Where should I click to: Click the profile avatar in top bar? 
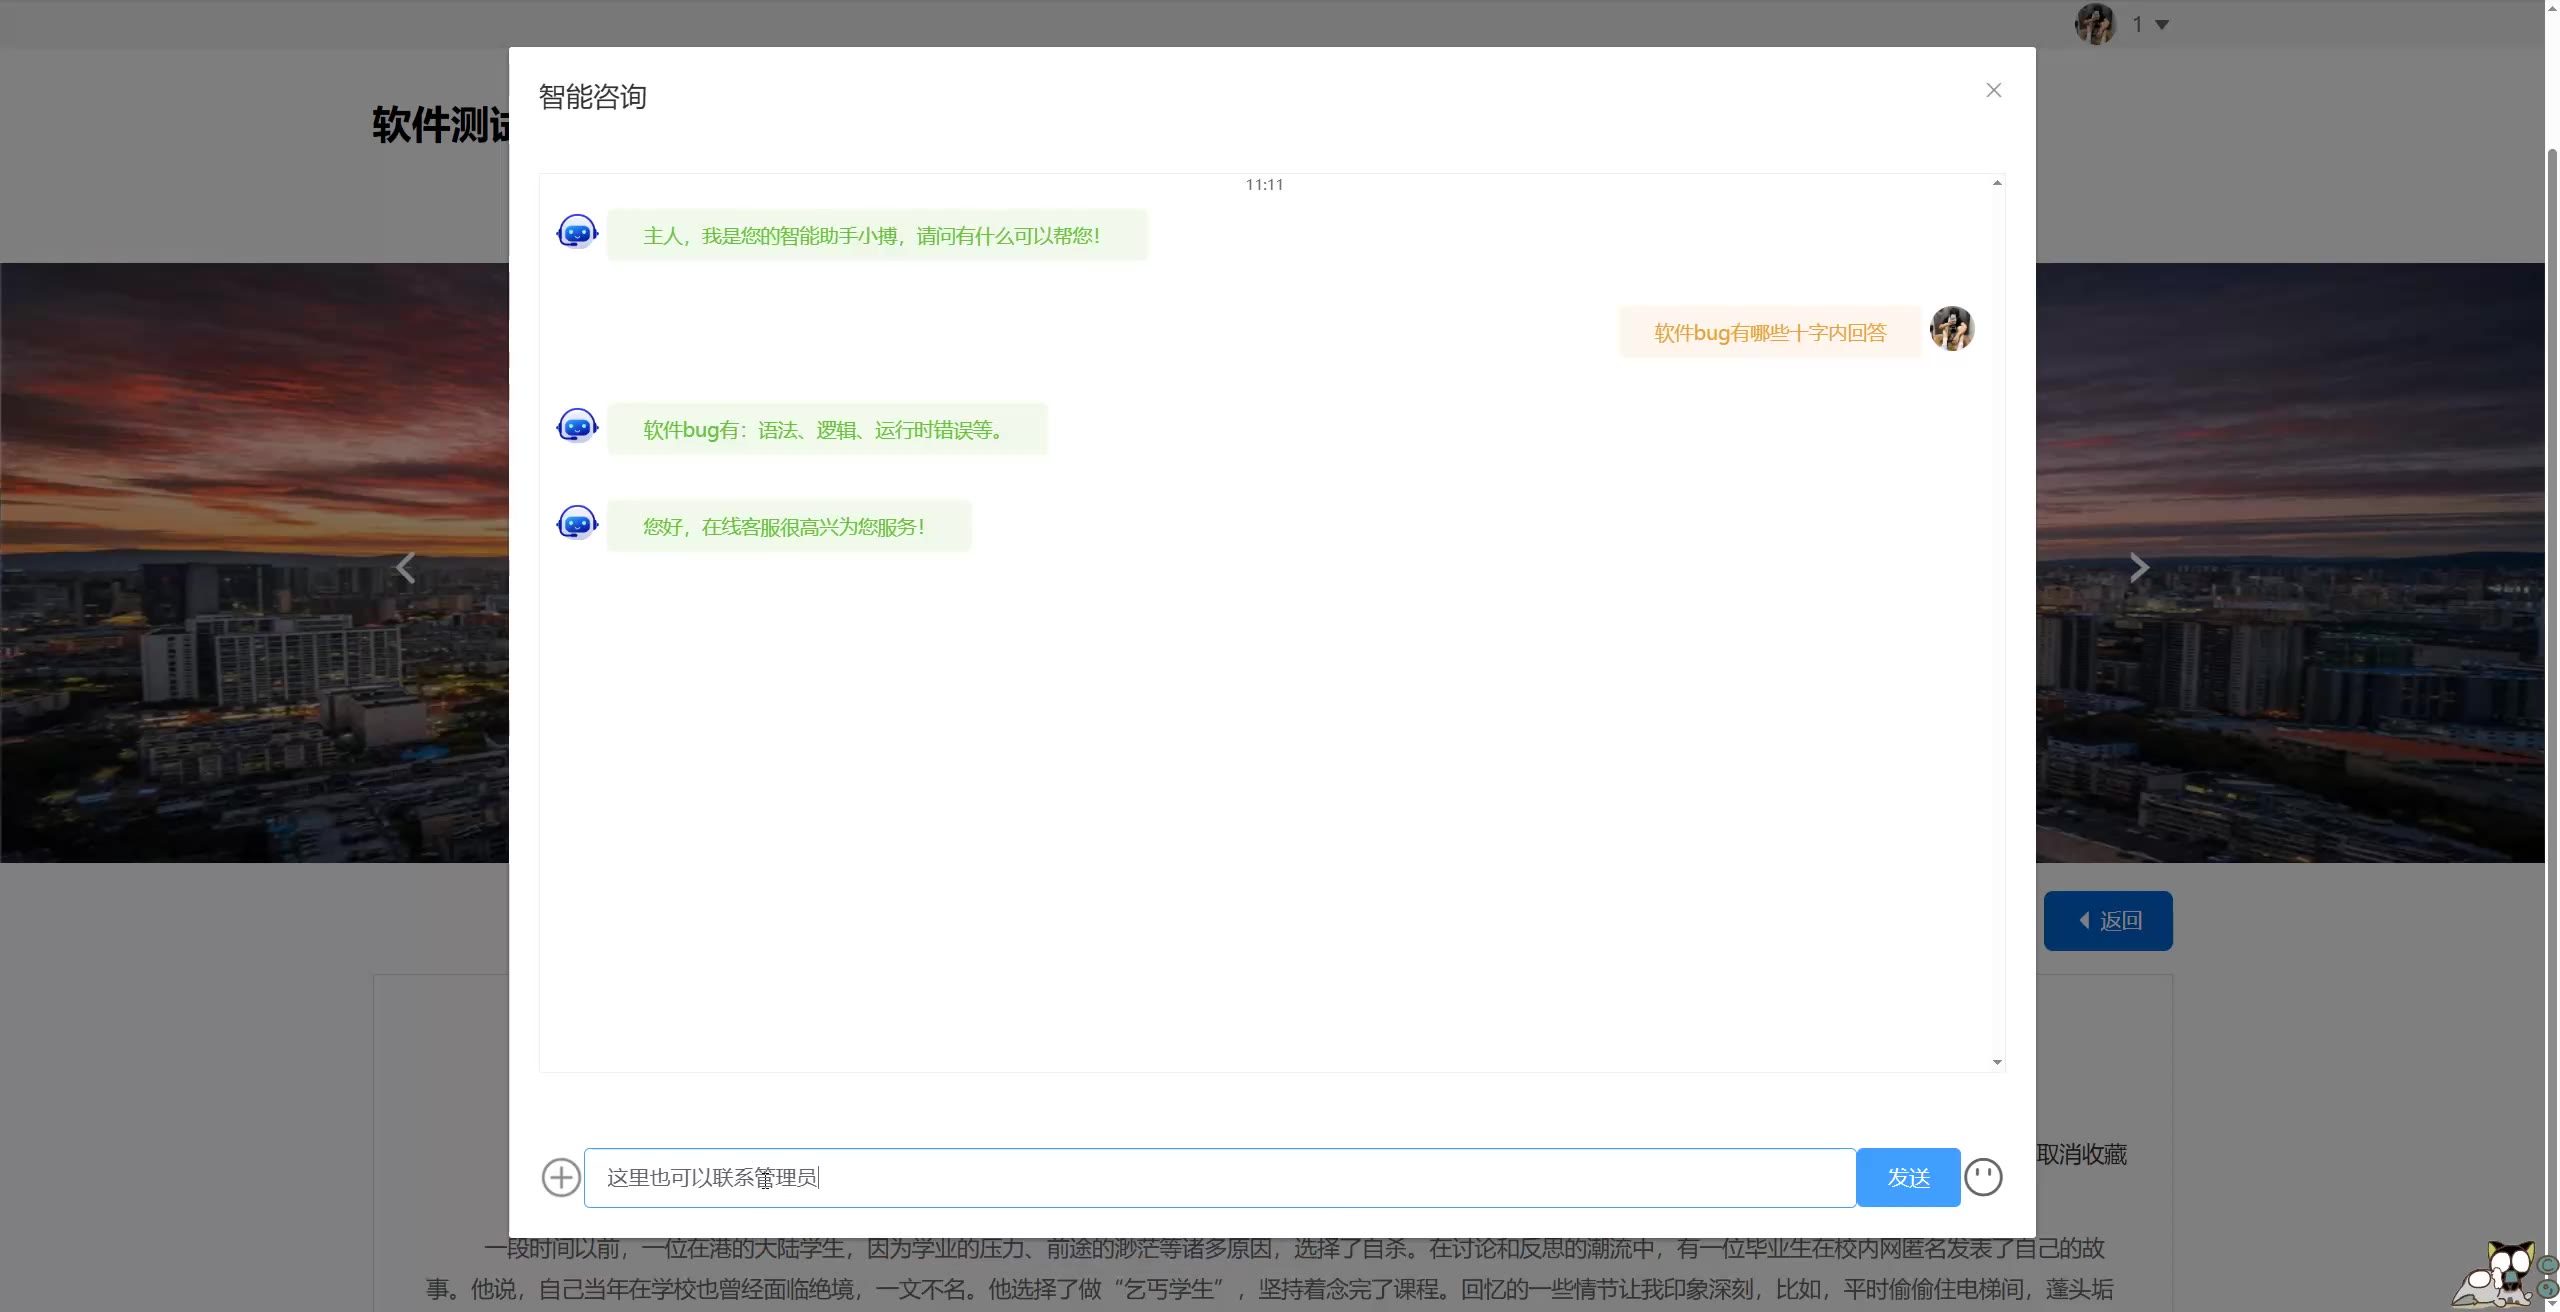click(2095, 24)
